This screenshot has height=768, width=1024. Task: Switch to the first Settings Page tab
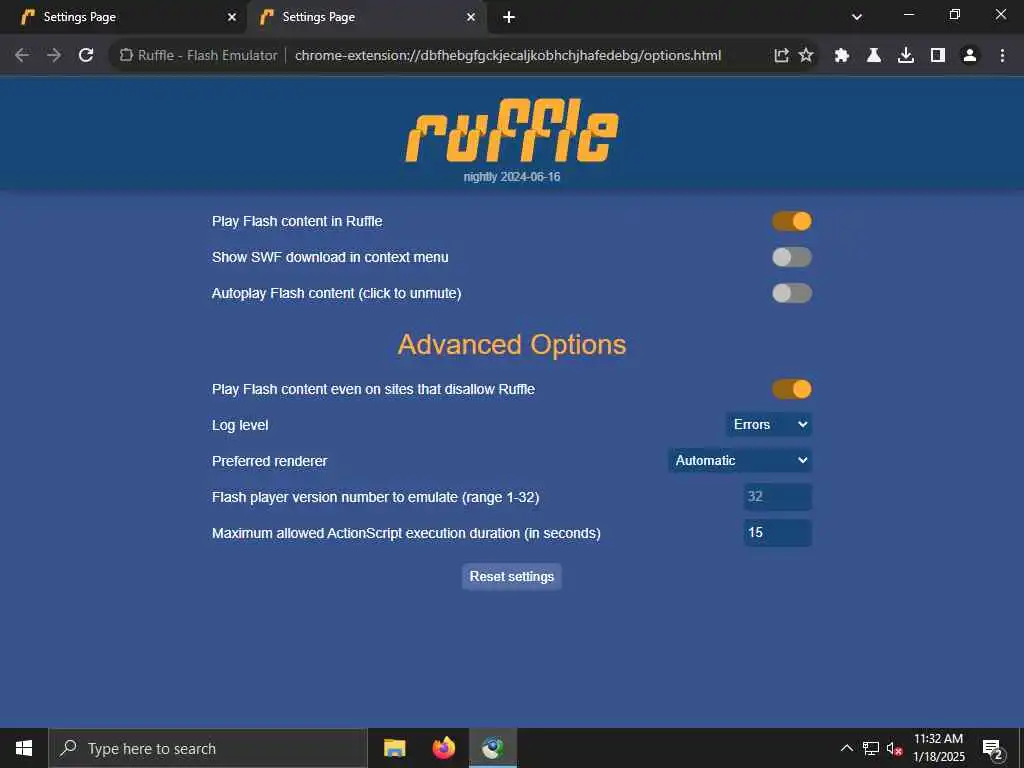point(124,18)
